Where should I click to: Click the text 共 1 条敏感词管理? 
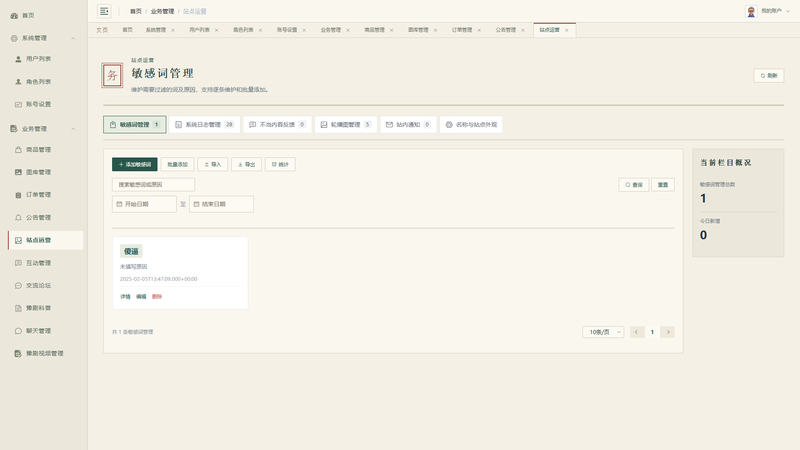pos(133,332)
